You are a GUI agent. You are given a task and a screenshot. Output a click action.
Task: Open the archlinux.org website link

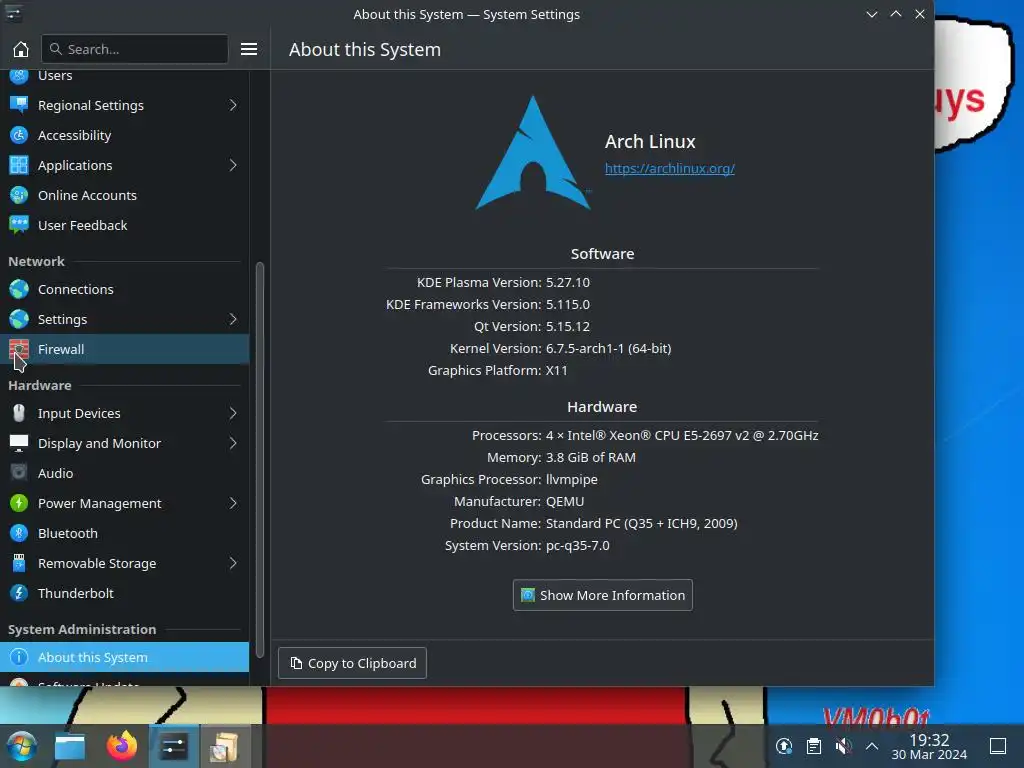[x=669, y=168]
